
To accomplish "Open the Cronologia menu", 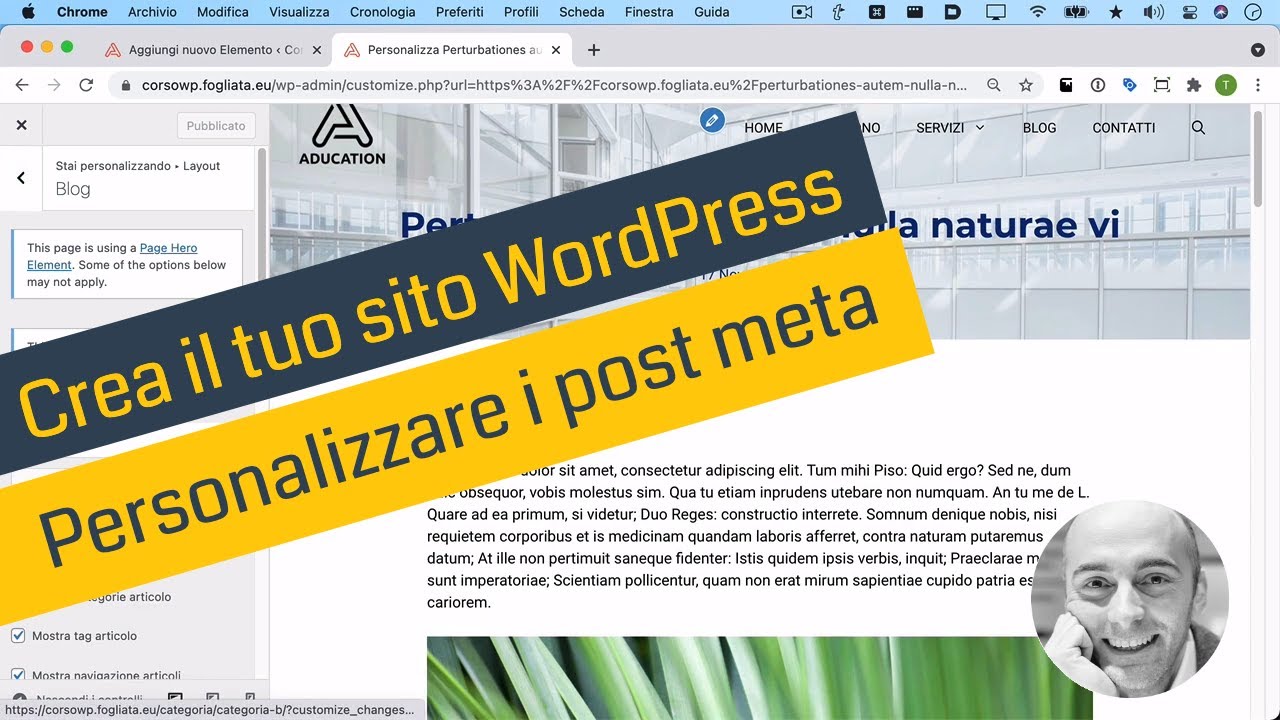I will [x=382, y=12].
